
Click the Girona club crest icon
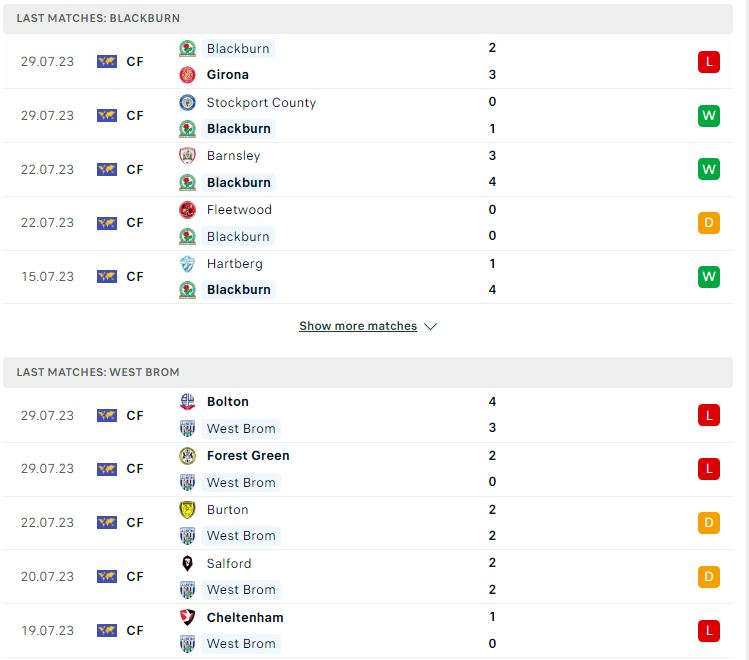(x=187, y=75)
